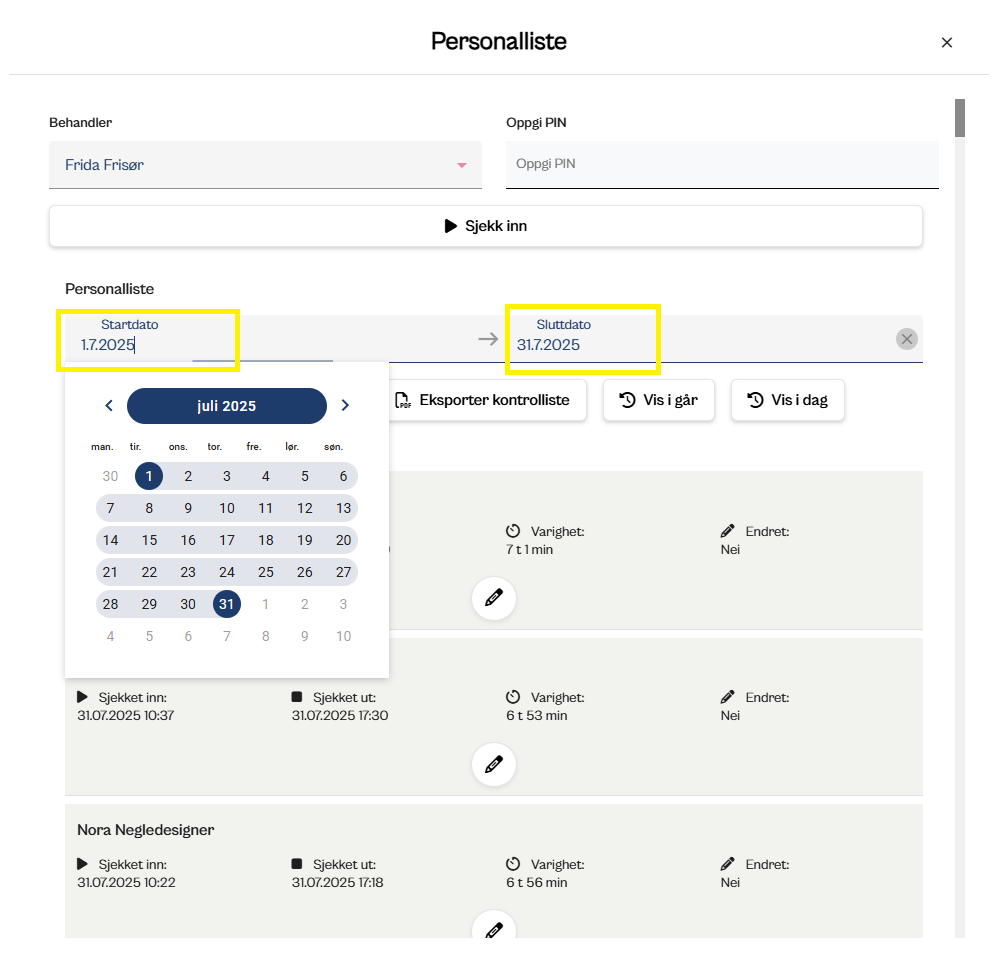Screen dimensions: 996x971
Task: Click Eksporter kontrolliste button
Action: (x=485, y=400)
